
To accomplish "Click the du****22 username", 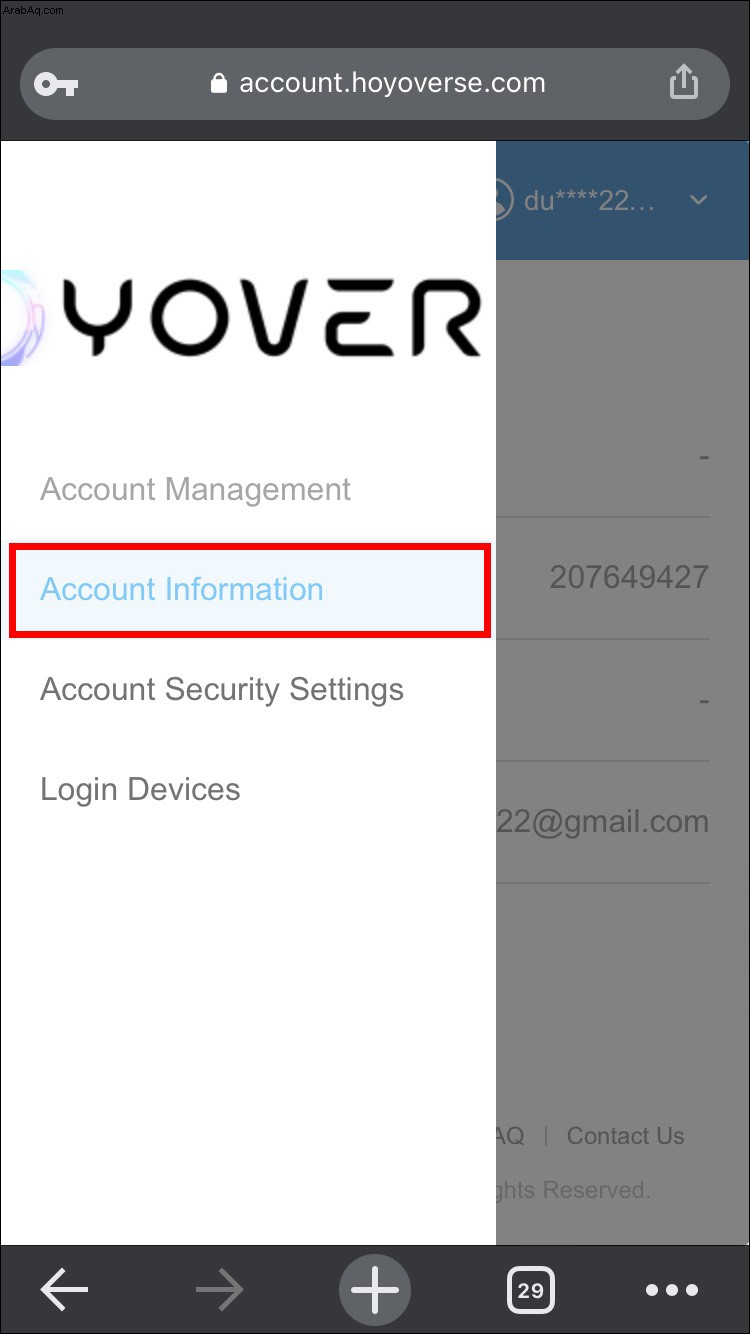I will point(590,200).
